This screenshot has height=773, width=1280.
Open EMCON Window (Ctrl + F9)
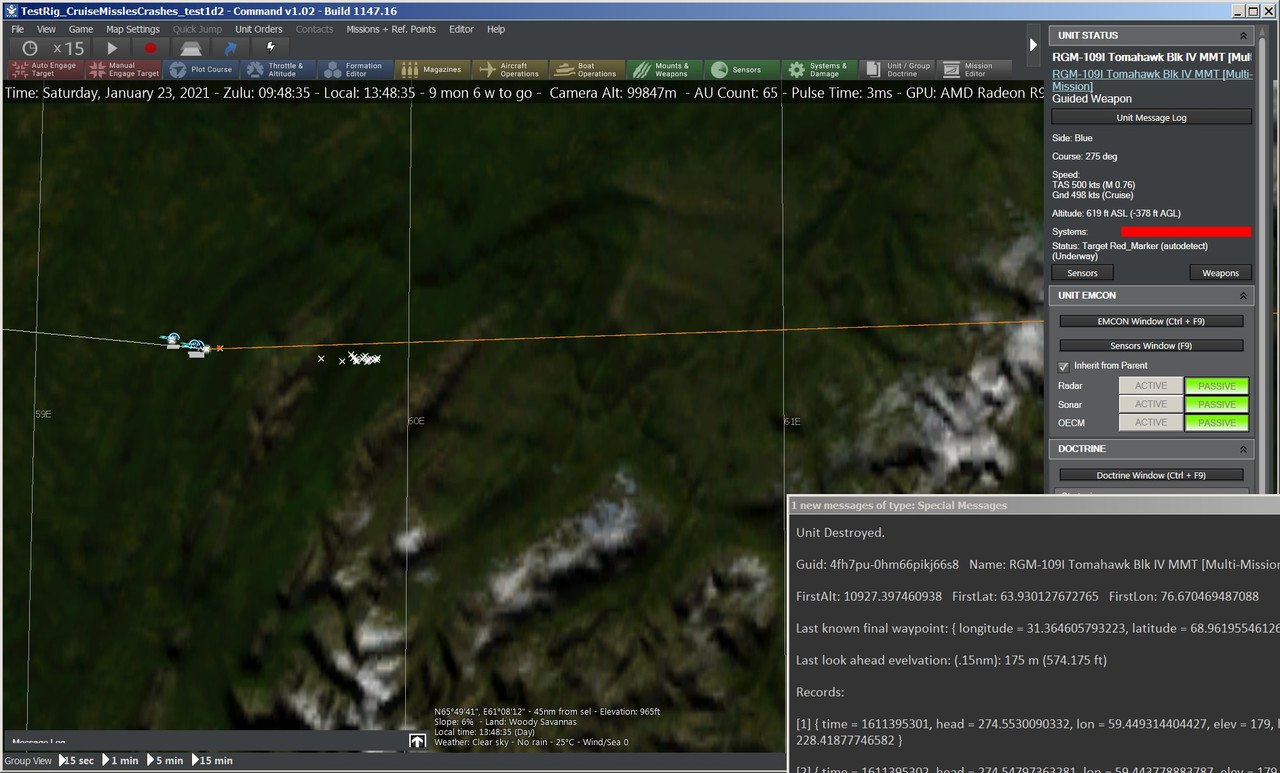(1151, 321)
